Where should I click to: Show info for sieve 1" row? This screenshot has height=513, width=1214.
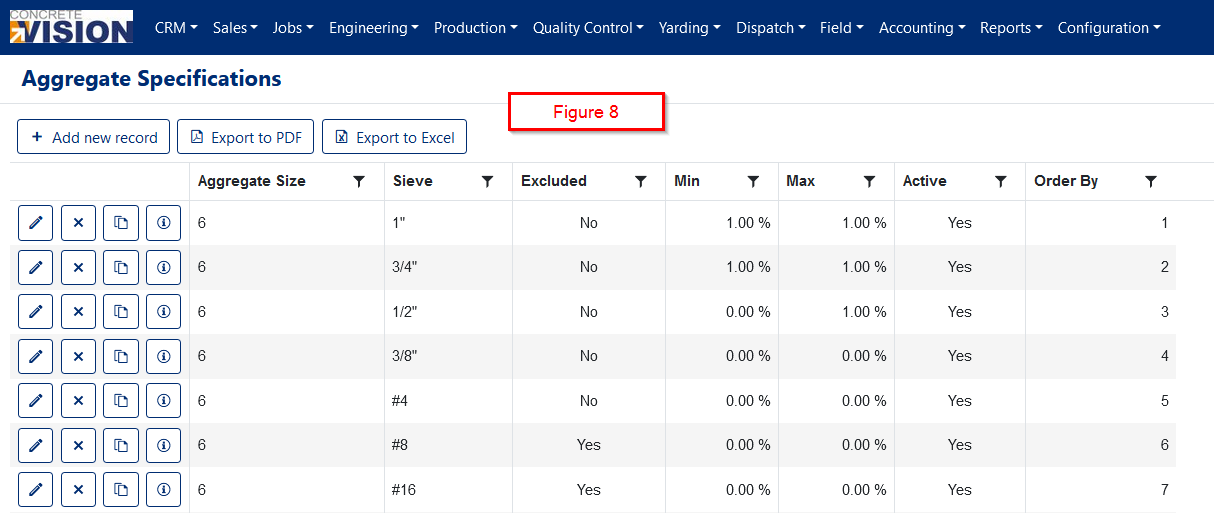tap(163, 223)
